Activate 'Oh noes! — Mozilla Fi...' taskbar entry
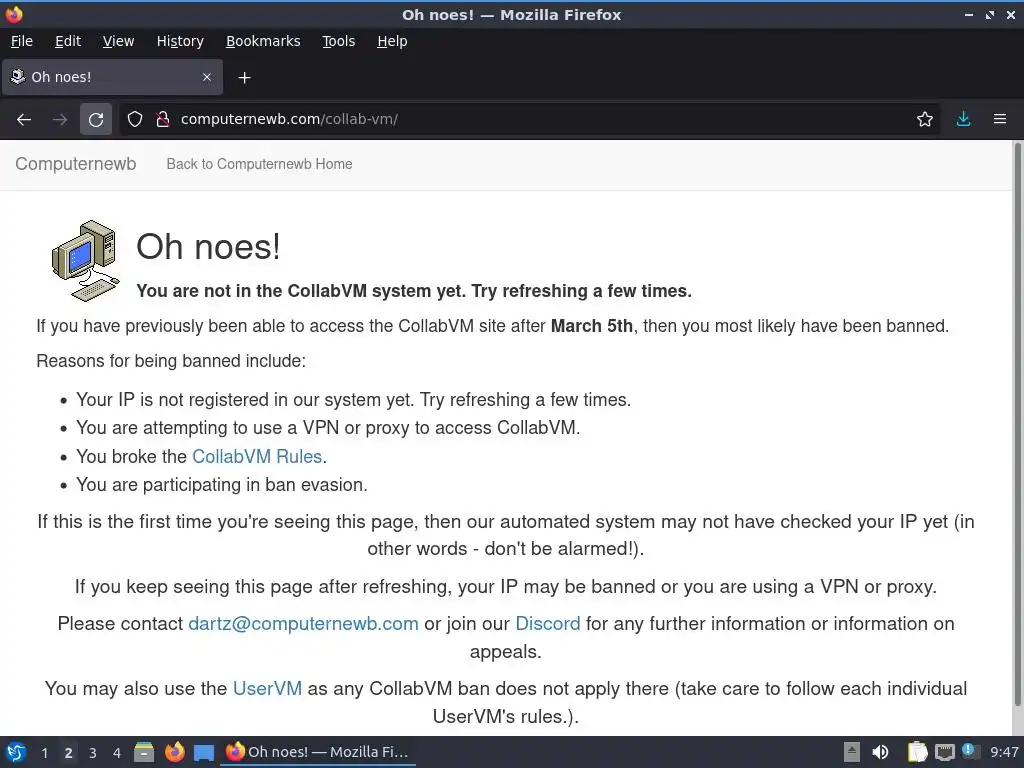This screenshot has height=768, width=1024. pos(318,752)
